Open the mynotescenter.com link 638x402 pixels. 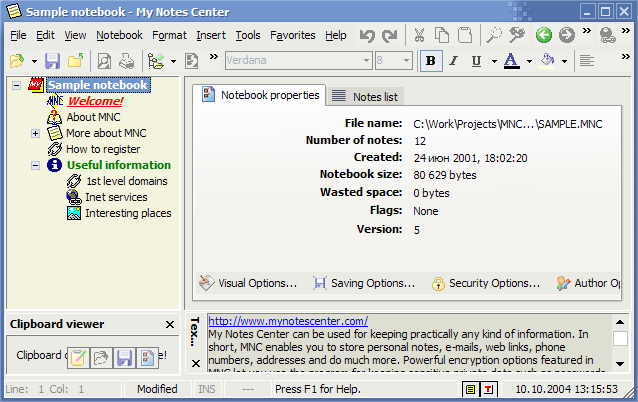coord(288,321)
